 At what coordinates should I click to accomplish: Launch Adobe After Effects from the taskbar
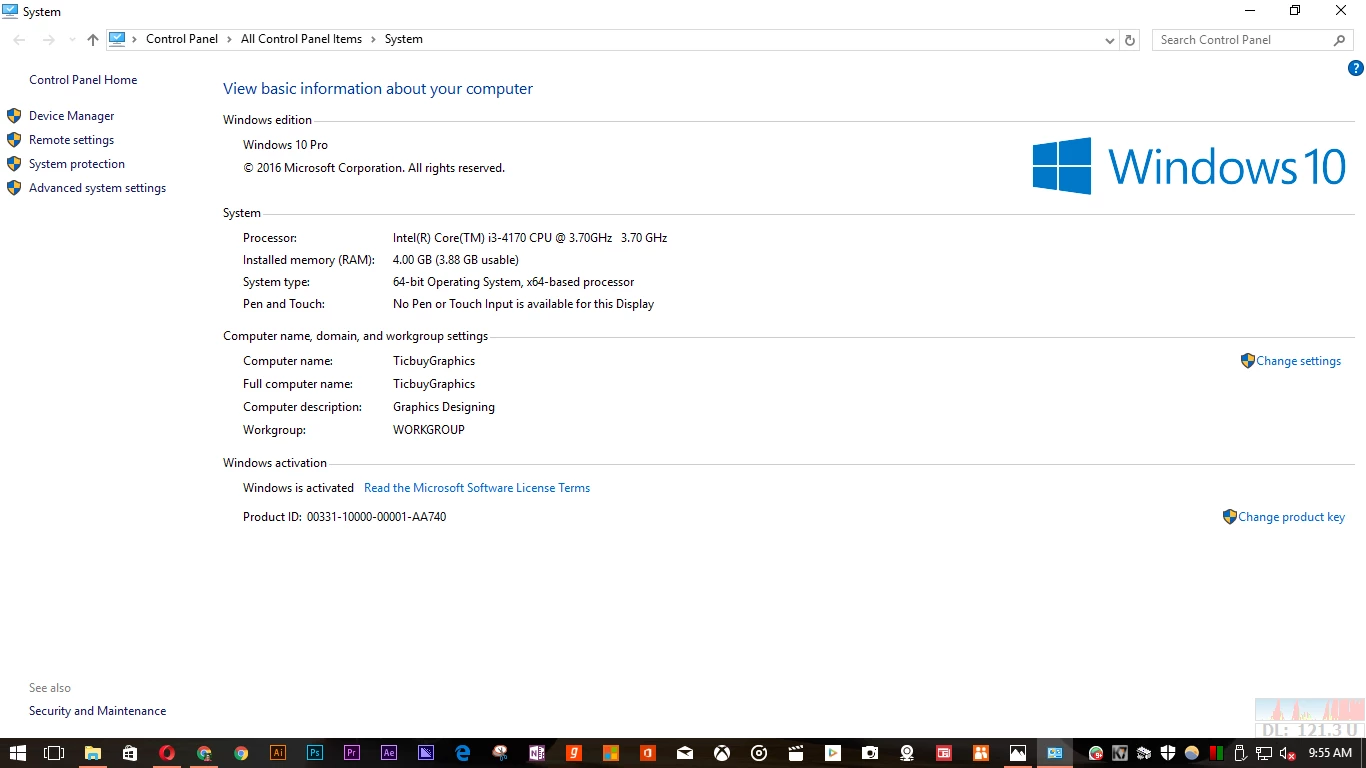389,753
